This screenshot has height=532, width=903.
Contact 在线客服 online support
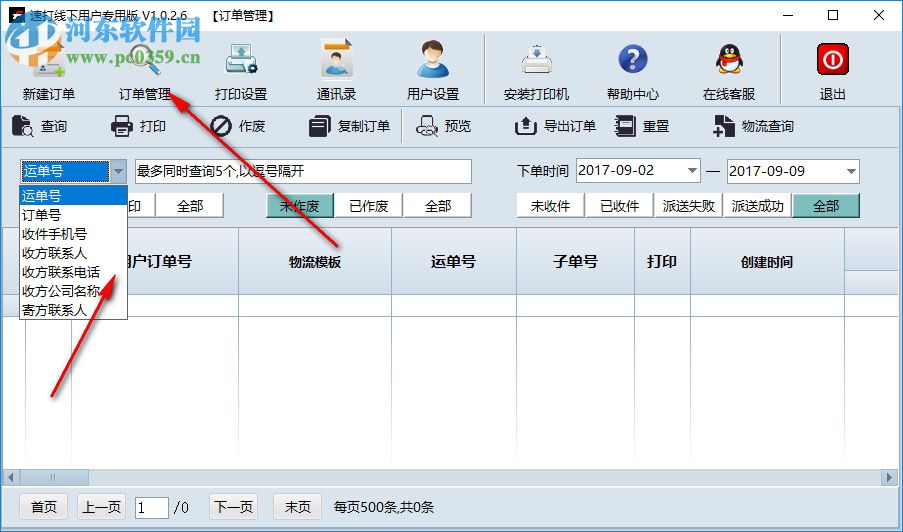(729, 72)
